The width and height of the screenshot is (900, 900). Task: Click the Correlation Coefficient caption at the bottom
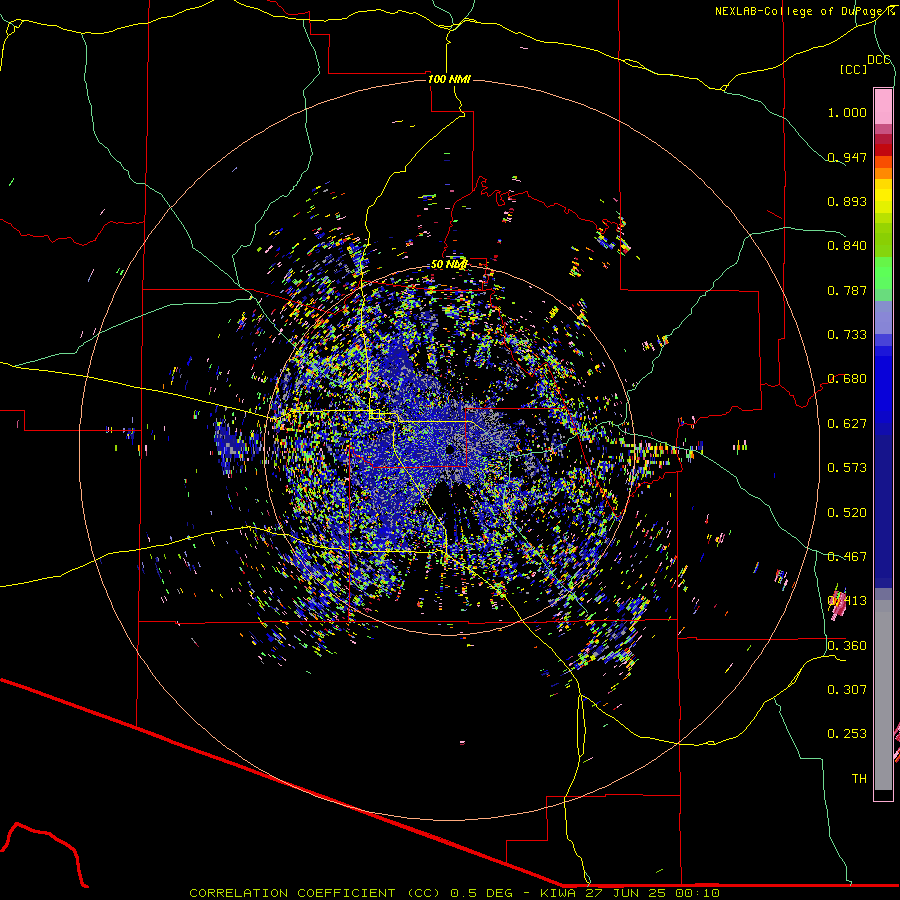tap(455, 893)
